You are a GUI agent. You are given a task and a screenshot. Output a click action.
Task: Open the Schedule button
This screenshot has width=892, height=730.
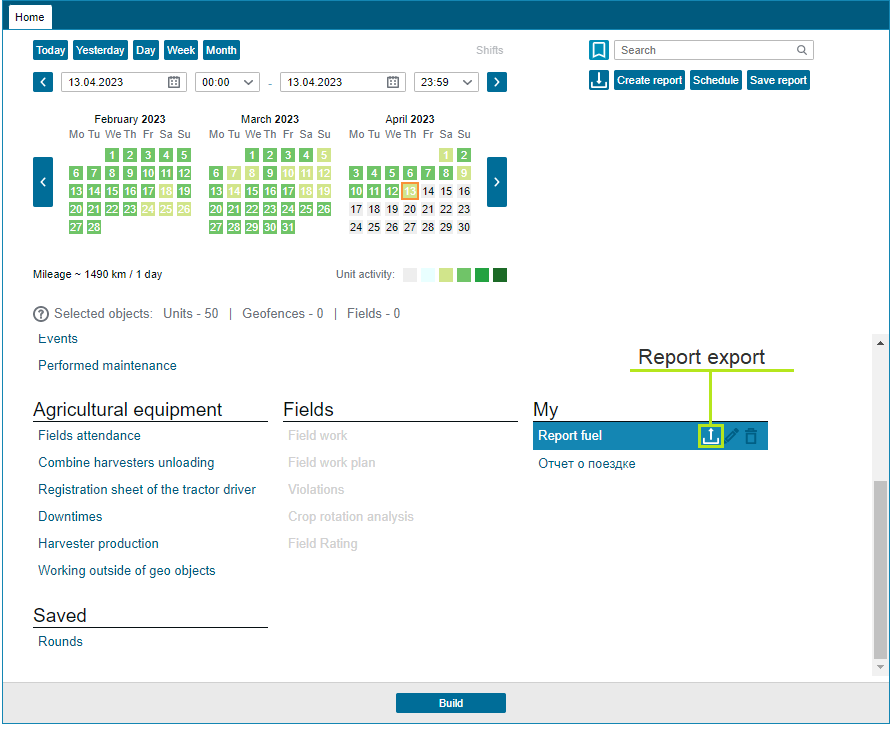tap(716, 80)
